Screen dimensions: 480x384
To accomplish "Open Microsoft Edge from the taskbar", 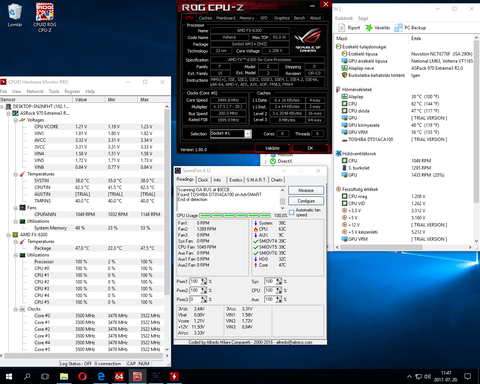I will pos(101,377).
